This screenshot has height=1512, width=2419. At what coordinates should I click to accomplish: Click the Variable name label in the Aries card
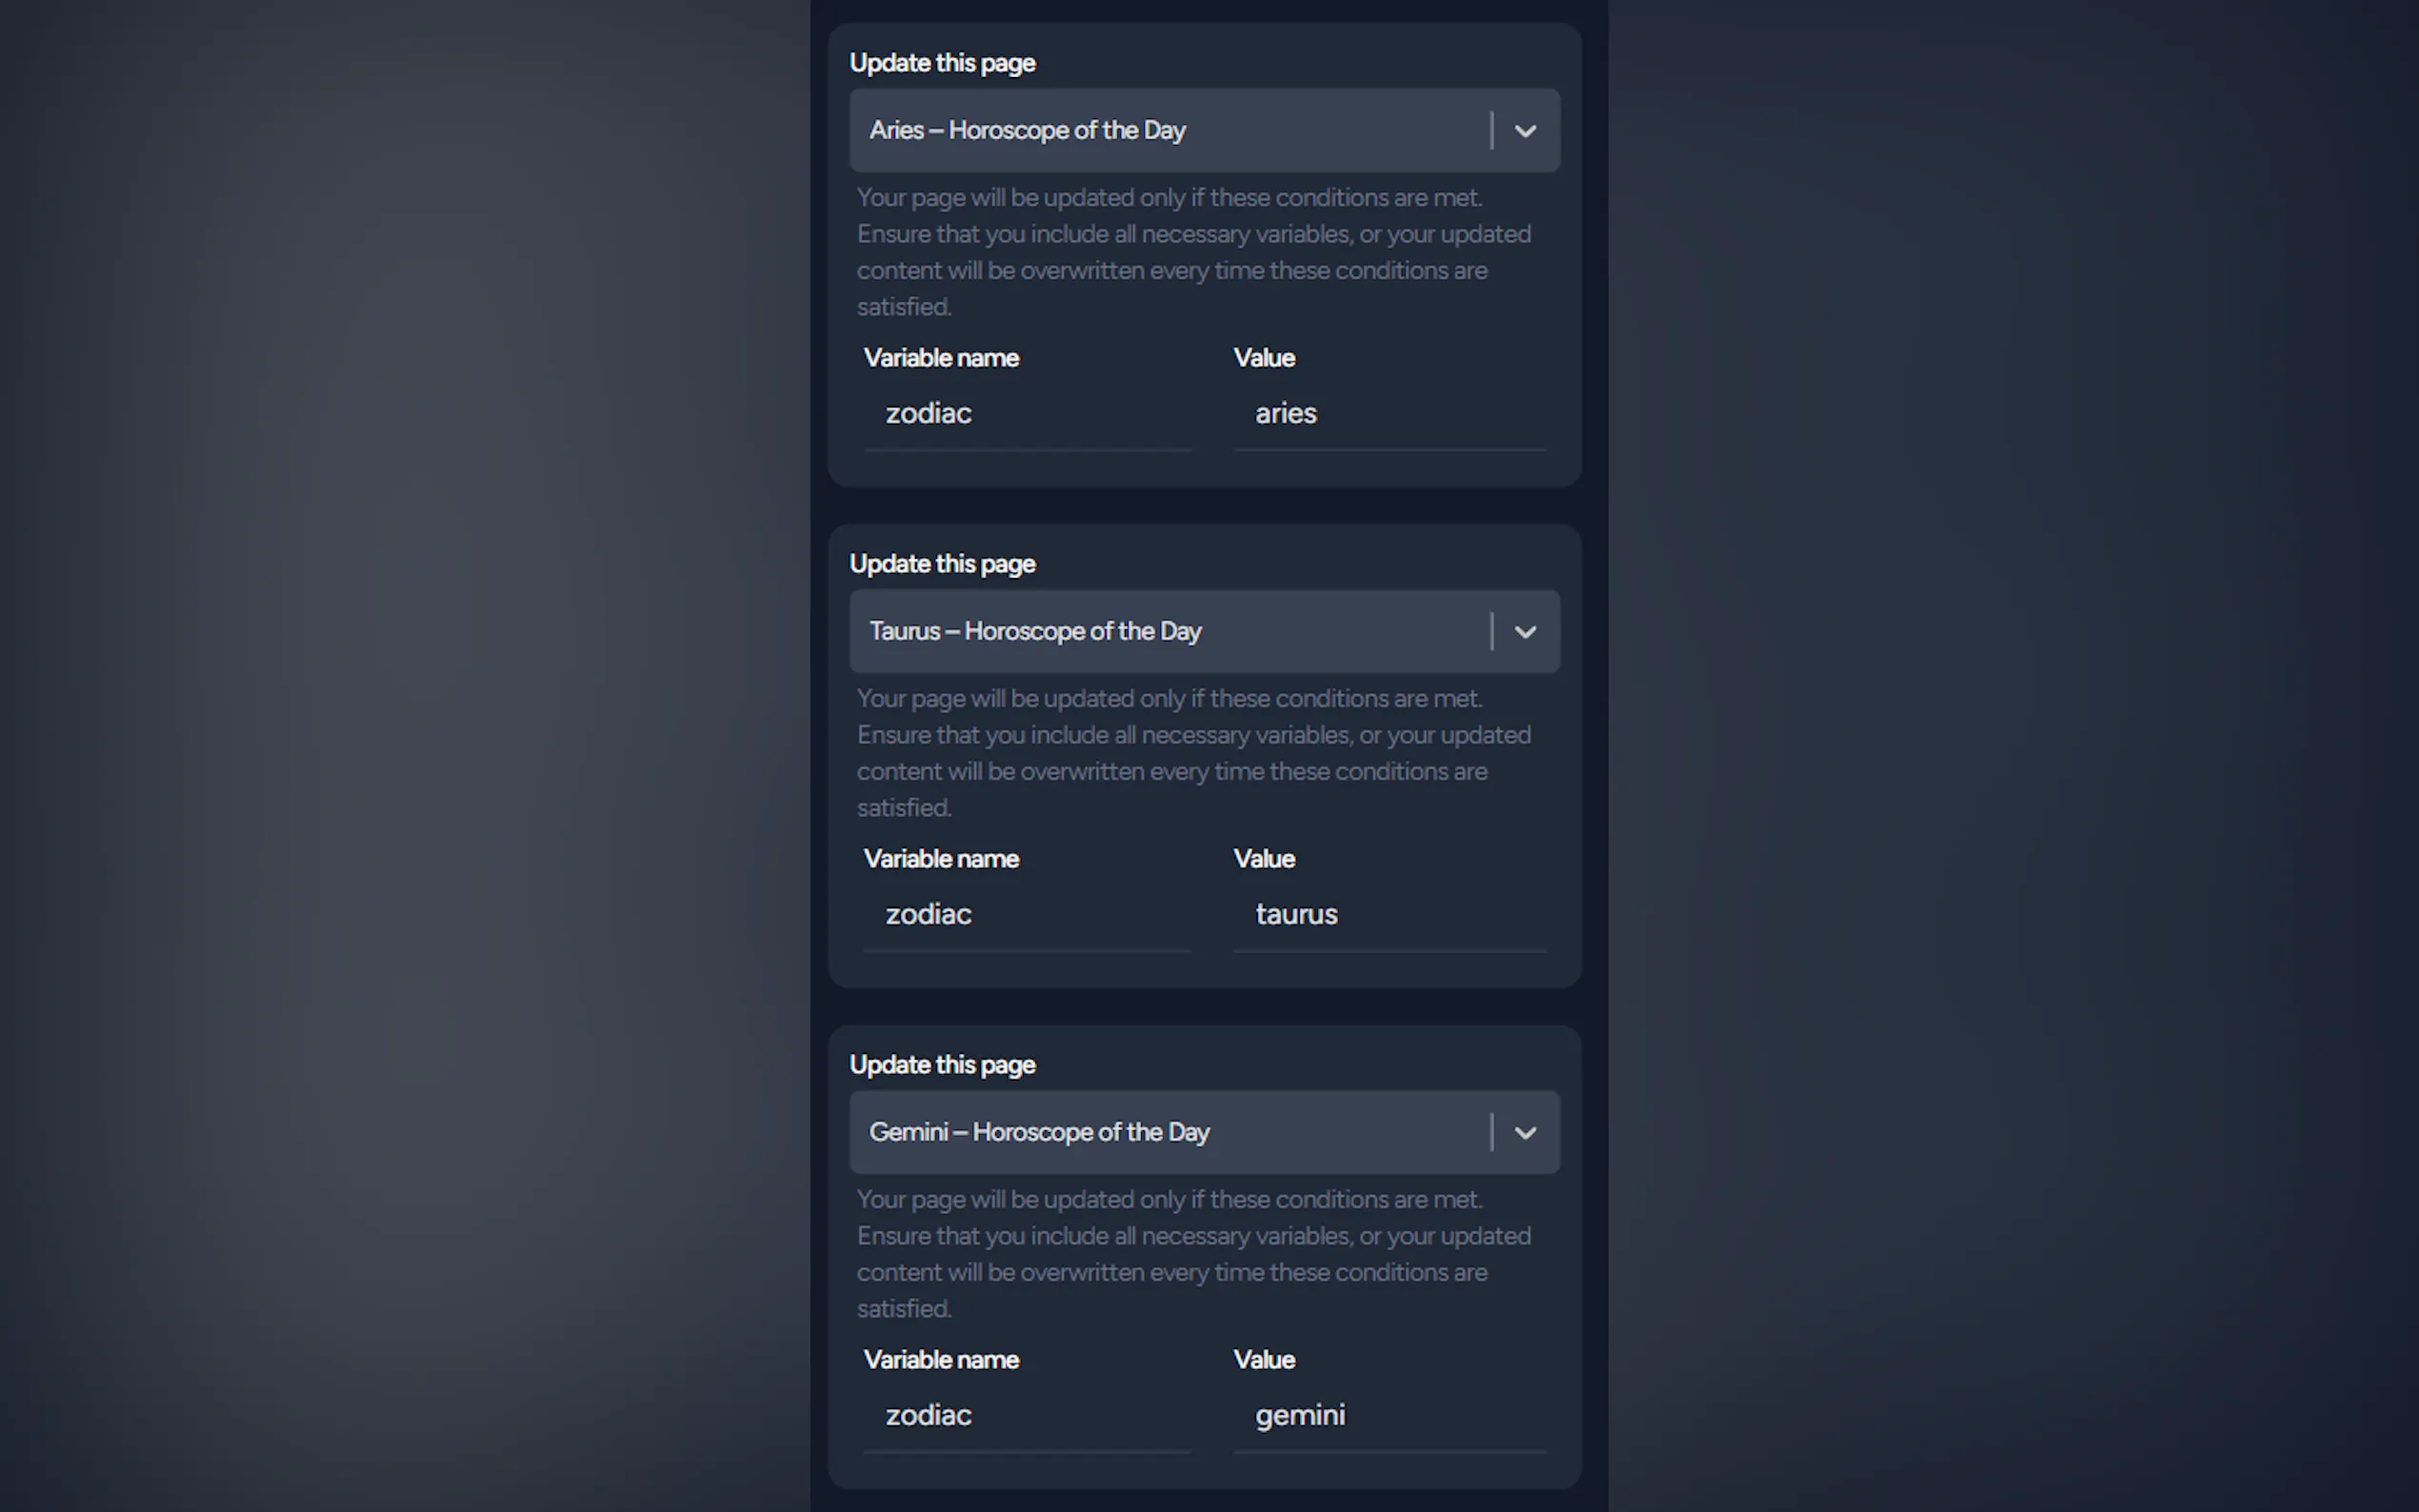(x=941, y=358)
